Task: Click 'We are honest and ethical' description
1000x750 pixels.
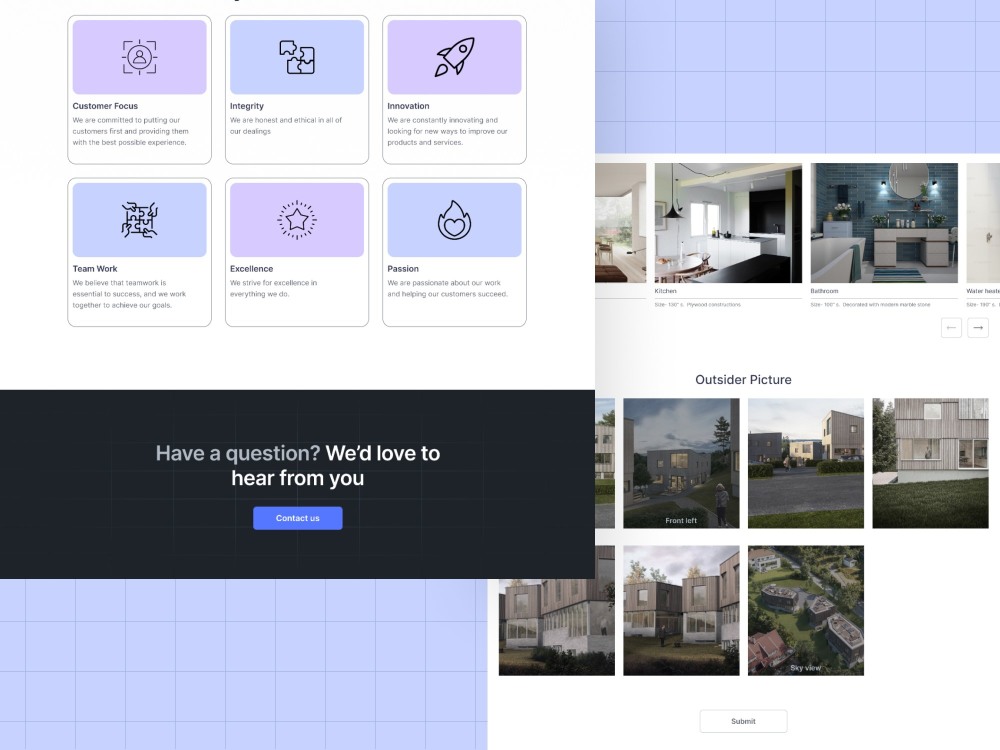Action: 286,126
